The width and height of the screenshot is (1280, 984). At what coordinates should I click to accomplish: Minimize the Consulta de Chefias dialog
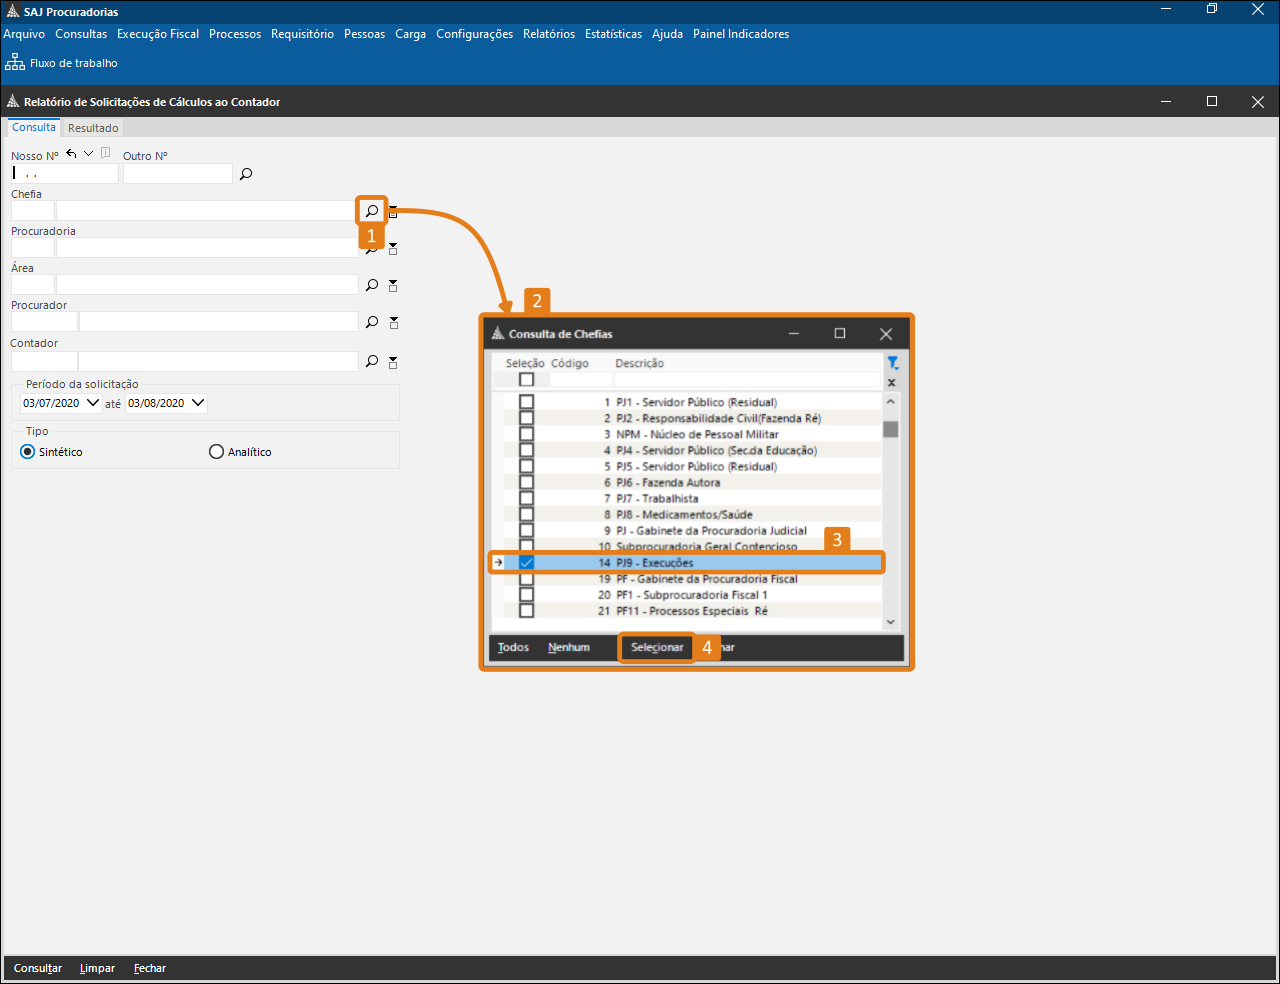(794, 334)
